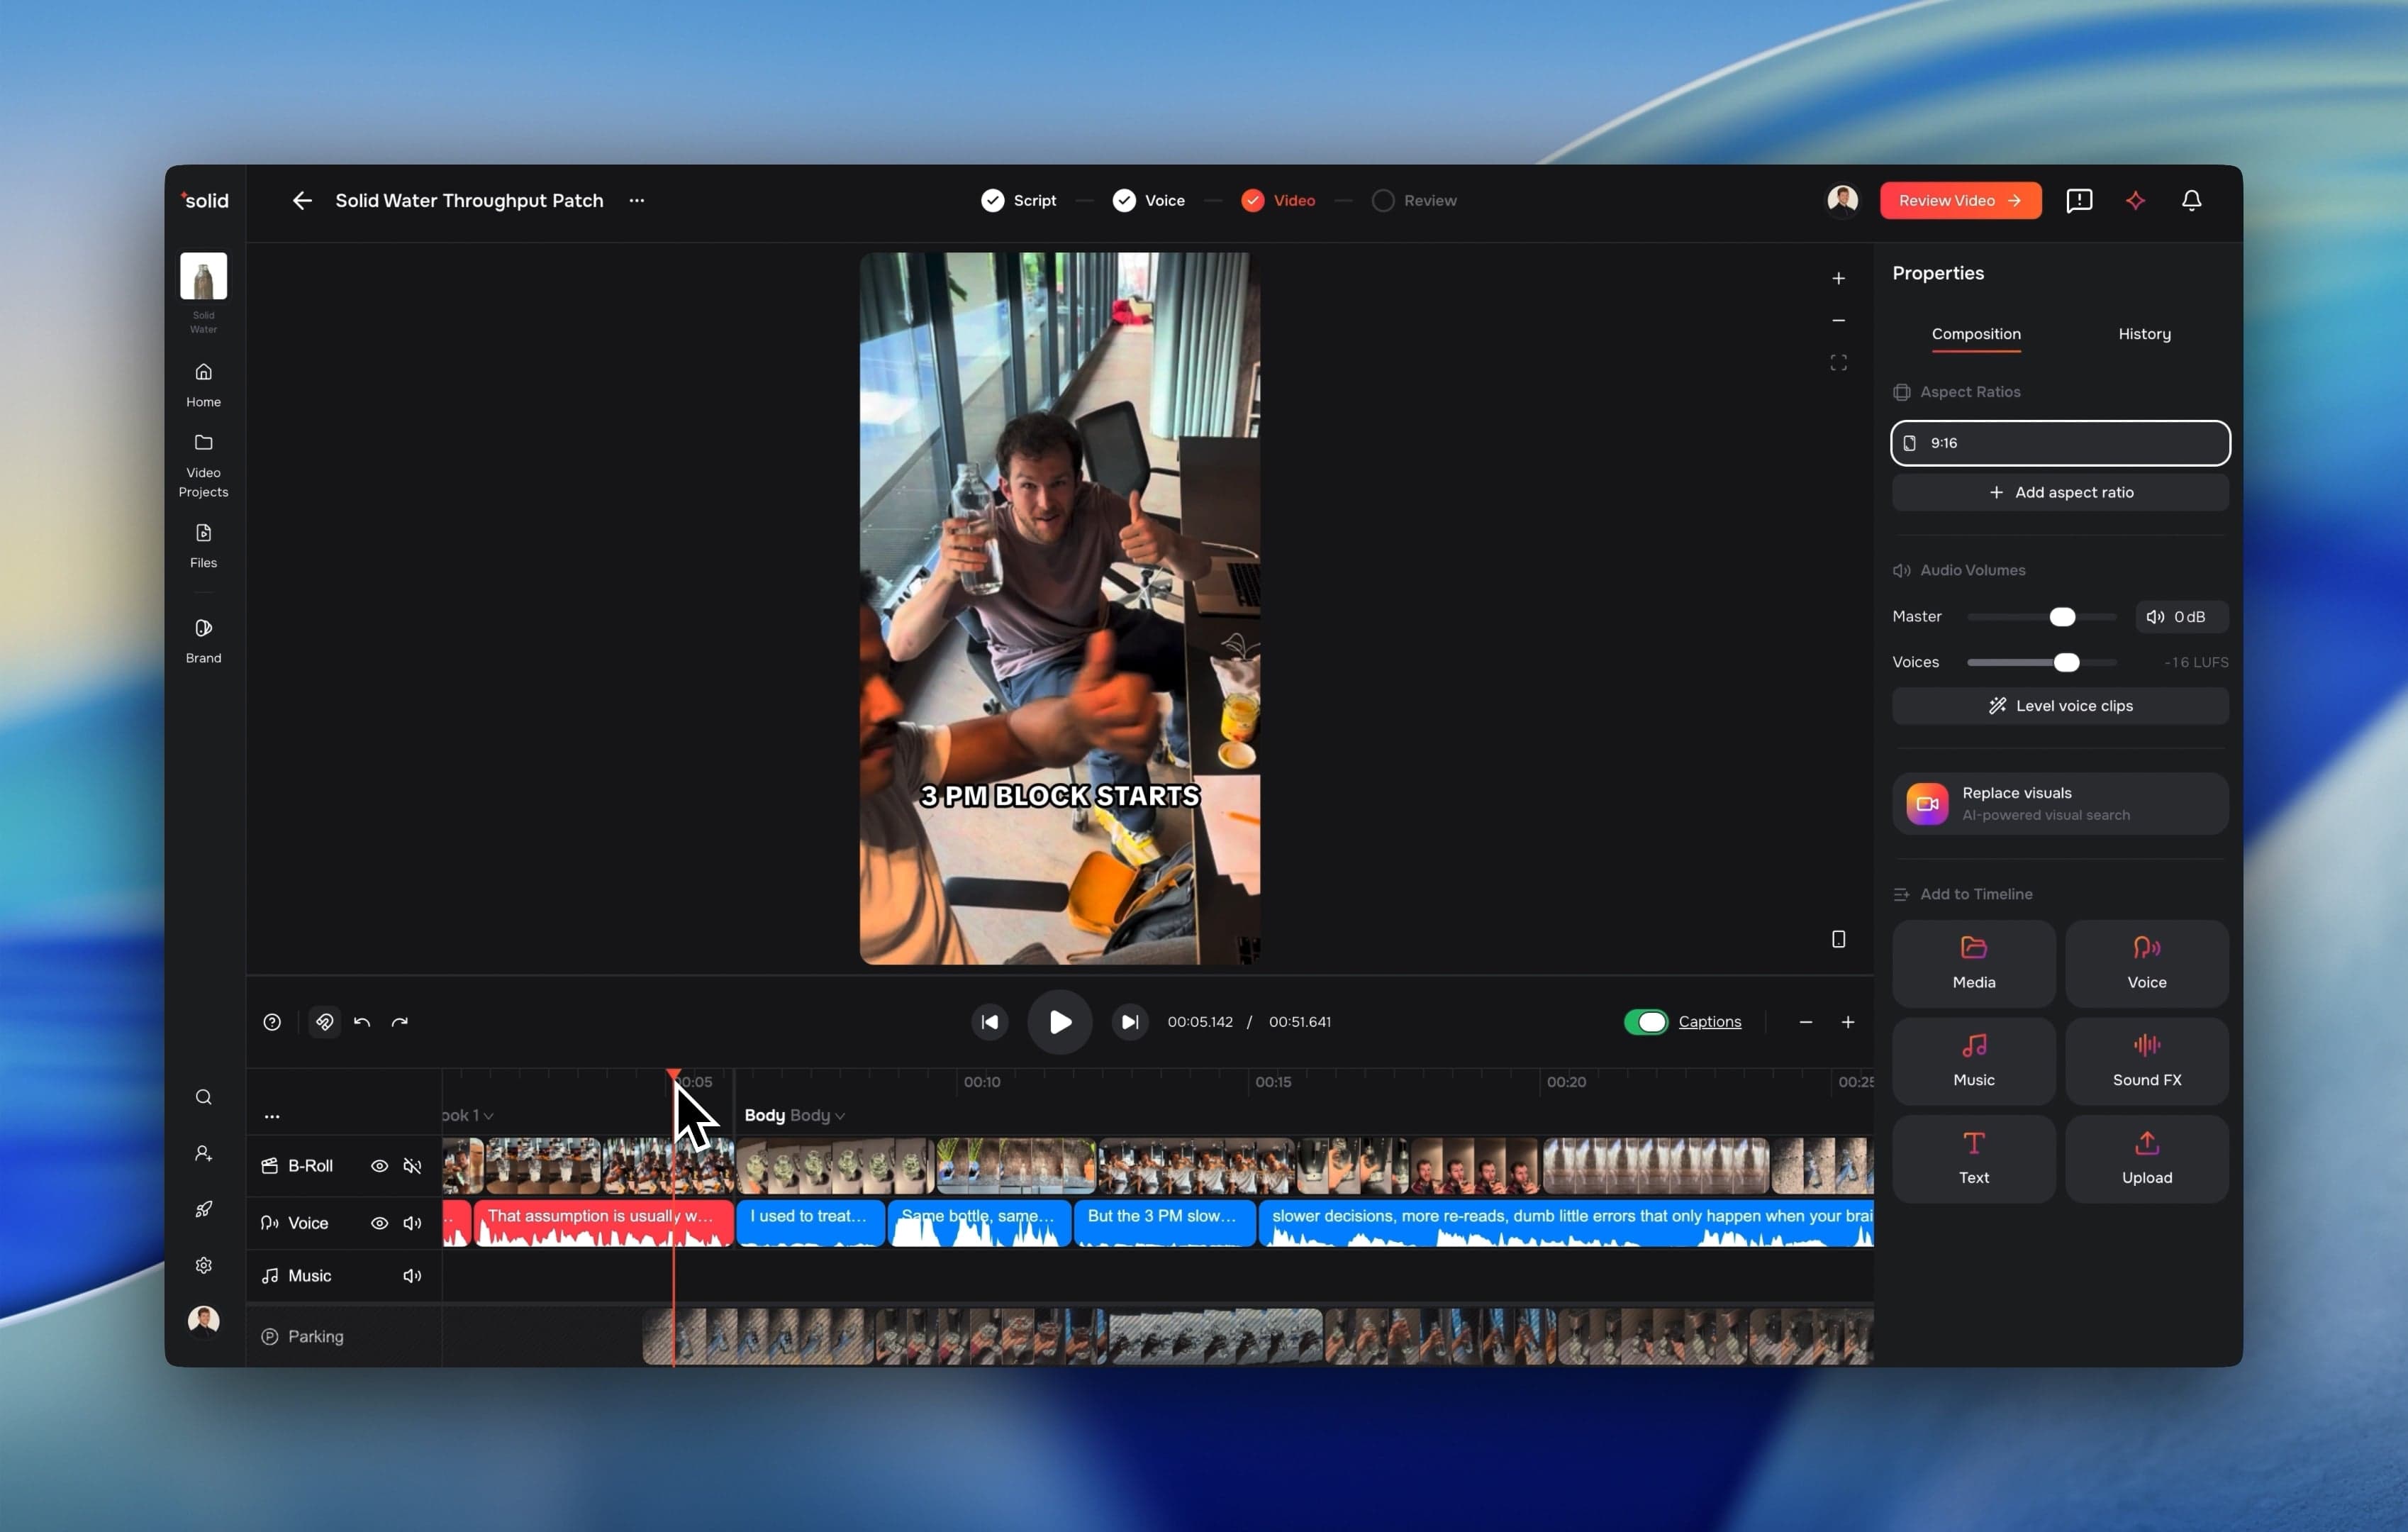Redo the last edit
This screenshot has width=2408, height=1532.
pyautogui.click(x=400, y=1022)
